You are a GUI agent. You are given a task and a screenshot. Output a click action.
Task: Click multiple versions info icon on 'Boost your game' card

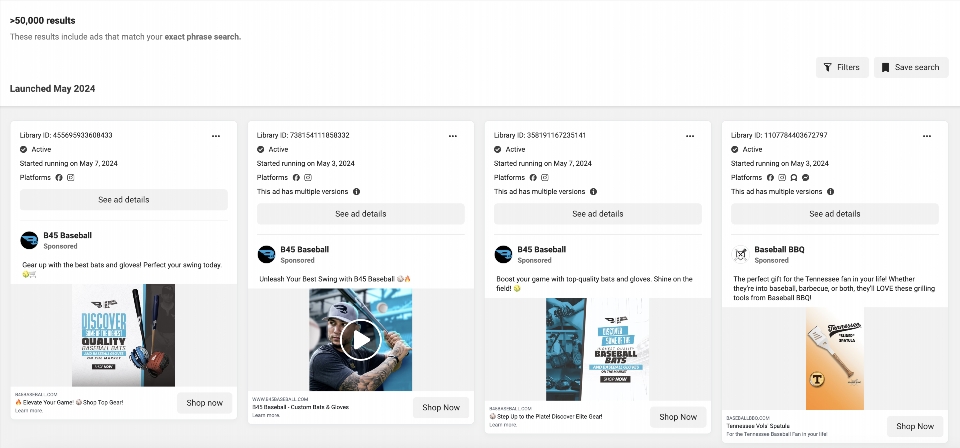pos(593,192)
